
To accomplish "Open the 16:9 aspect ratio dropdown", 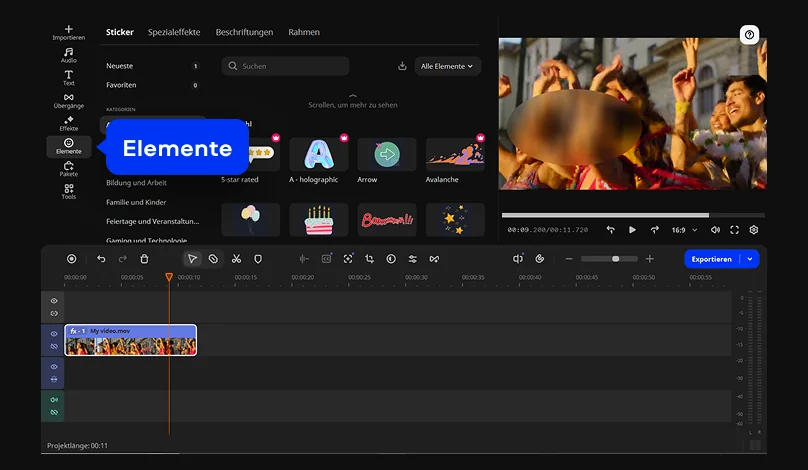I will tap(684, 230).
